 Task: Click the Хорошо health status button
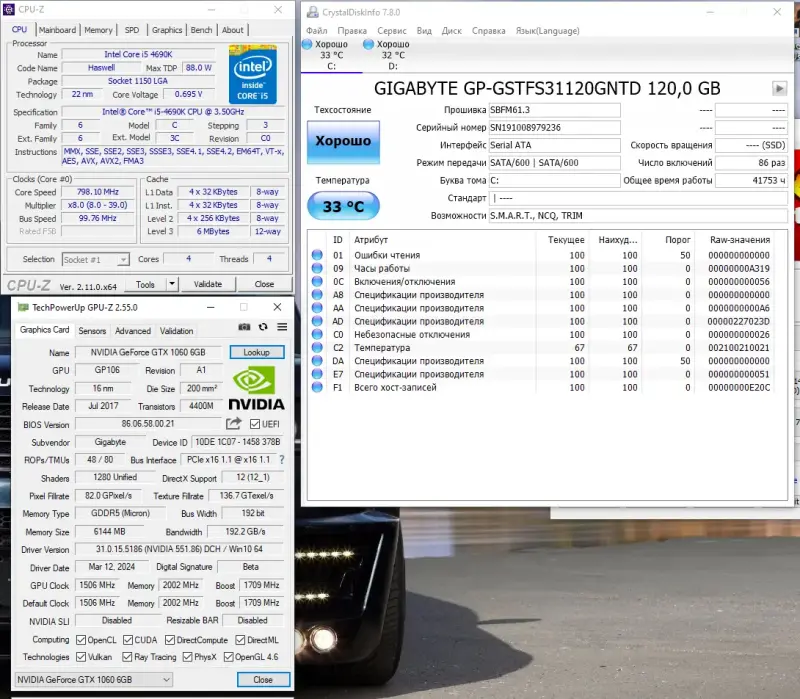(x=343, y=142)
